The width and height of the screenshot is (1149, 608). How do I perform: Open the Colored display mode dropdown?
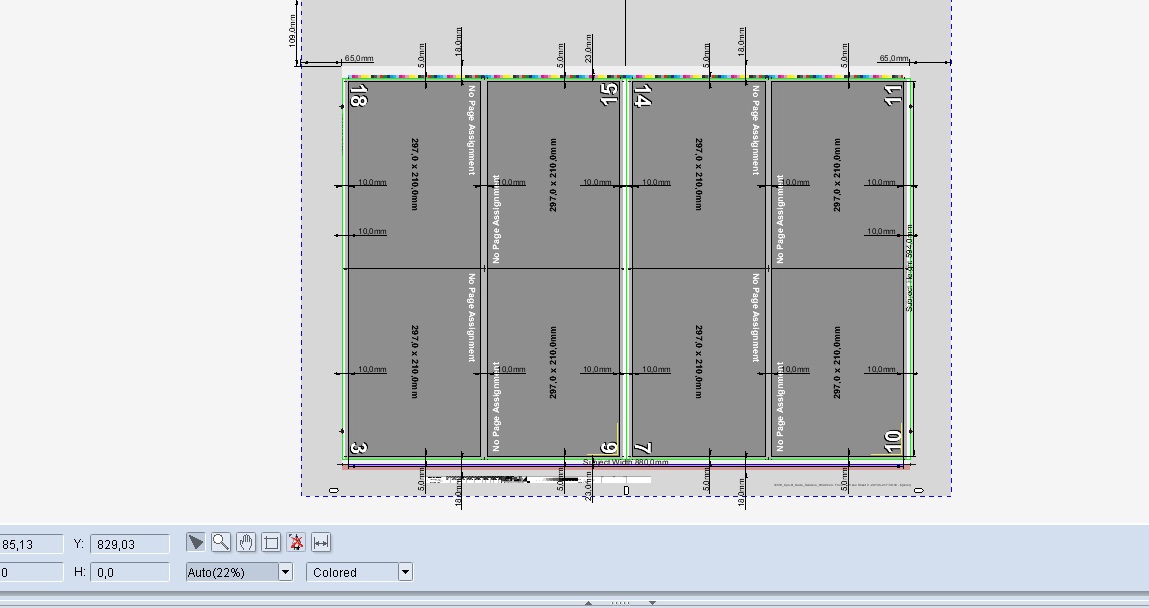click(360, 572)
